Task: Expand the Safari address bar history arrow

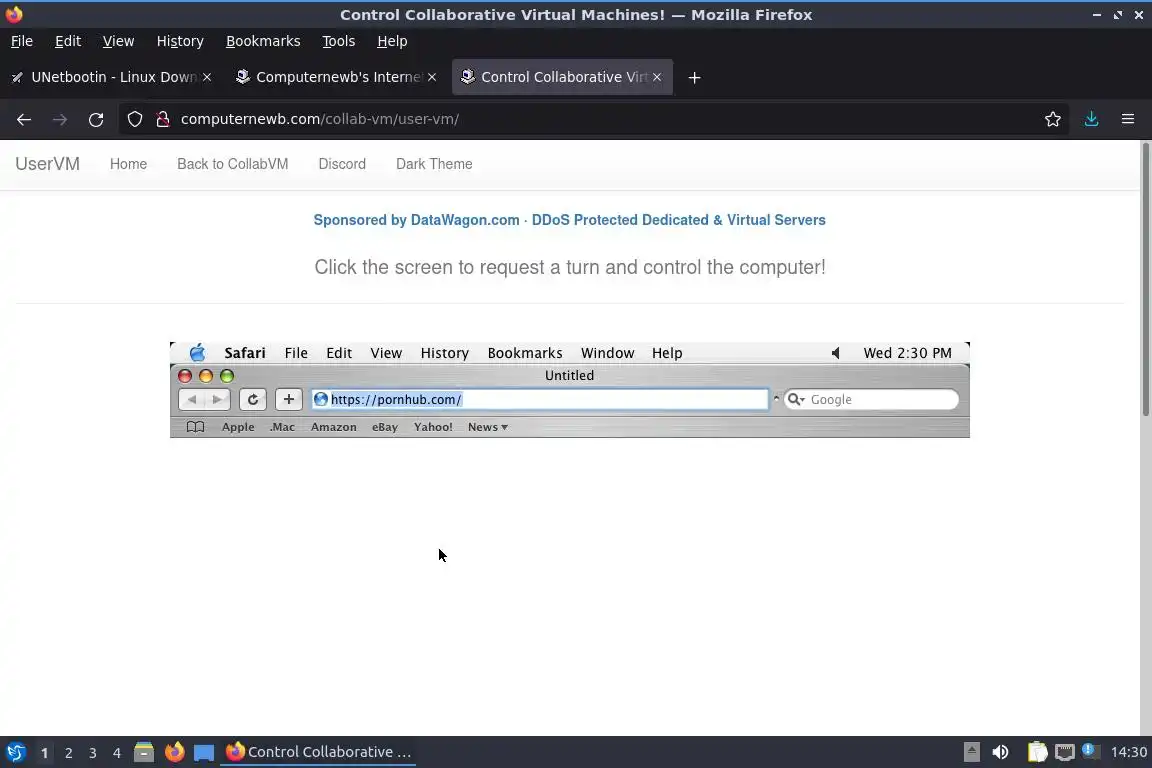Action: point(776,398)
